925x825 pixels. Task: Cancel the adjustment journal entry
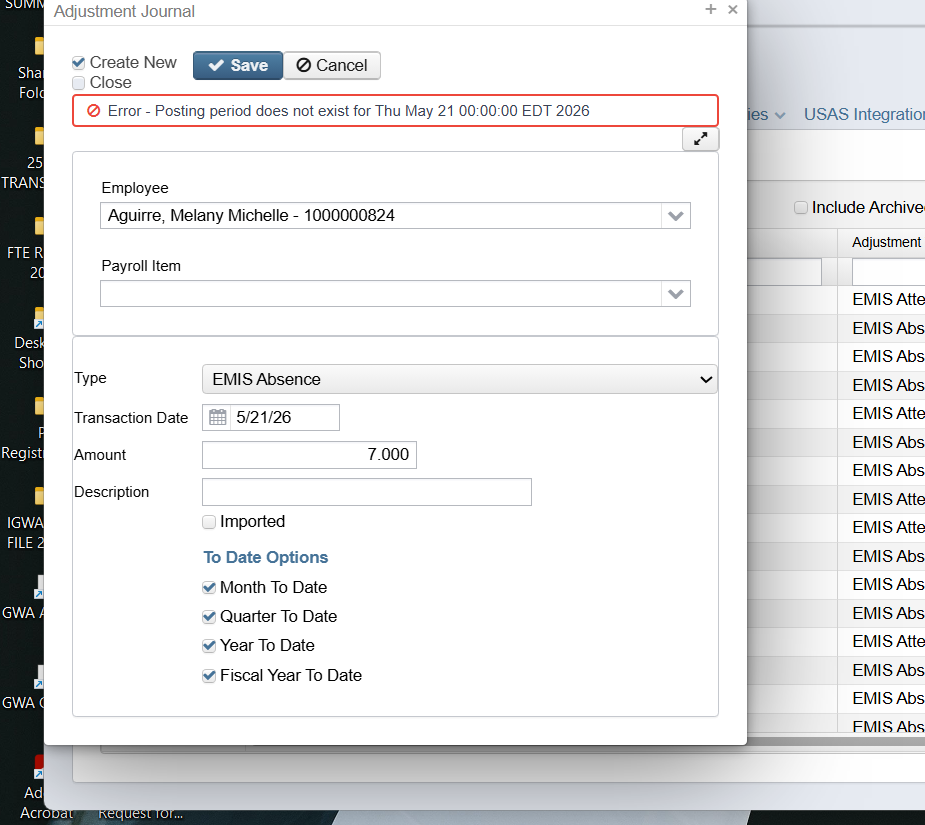coord(332,65)
